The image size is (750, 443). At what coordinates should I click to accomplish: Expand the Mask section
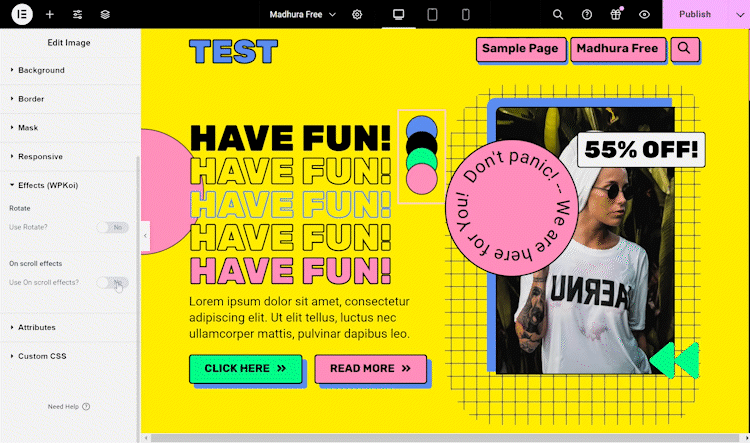[70, 127]
